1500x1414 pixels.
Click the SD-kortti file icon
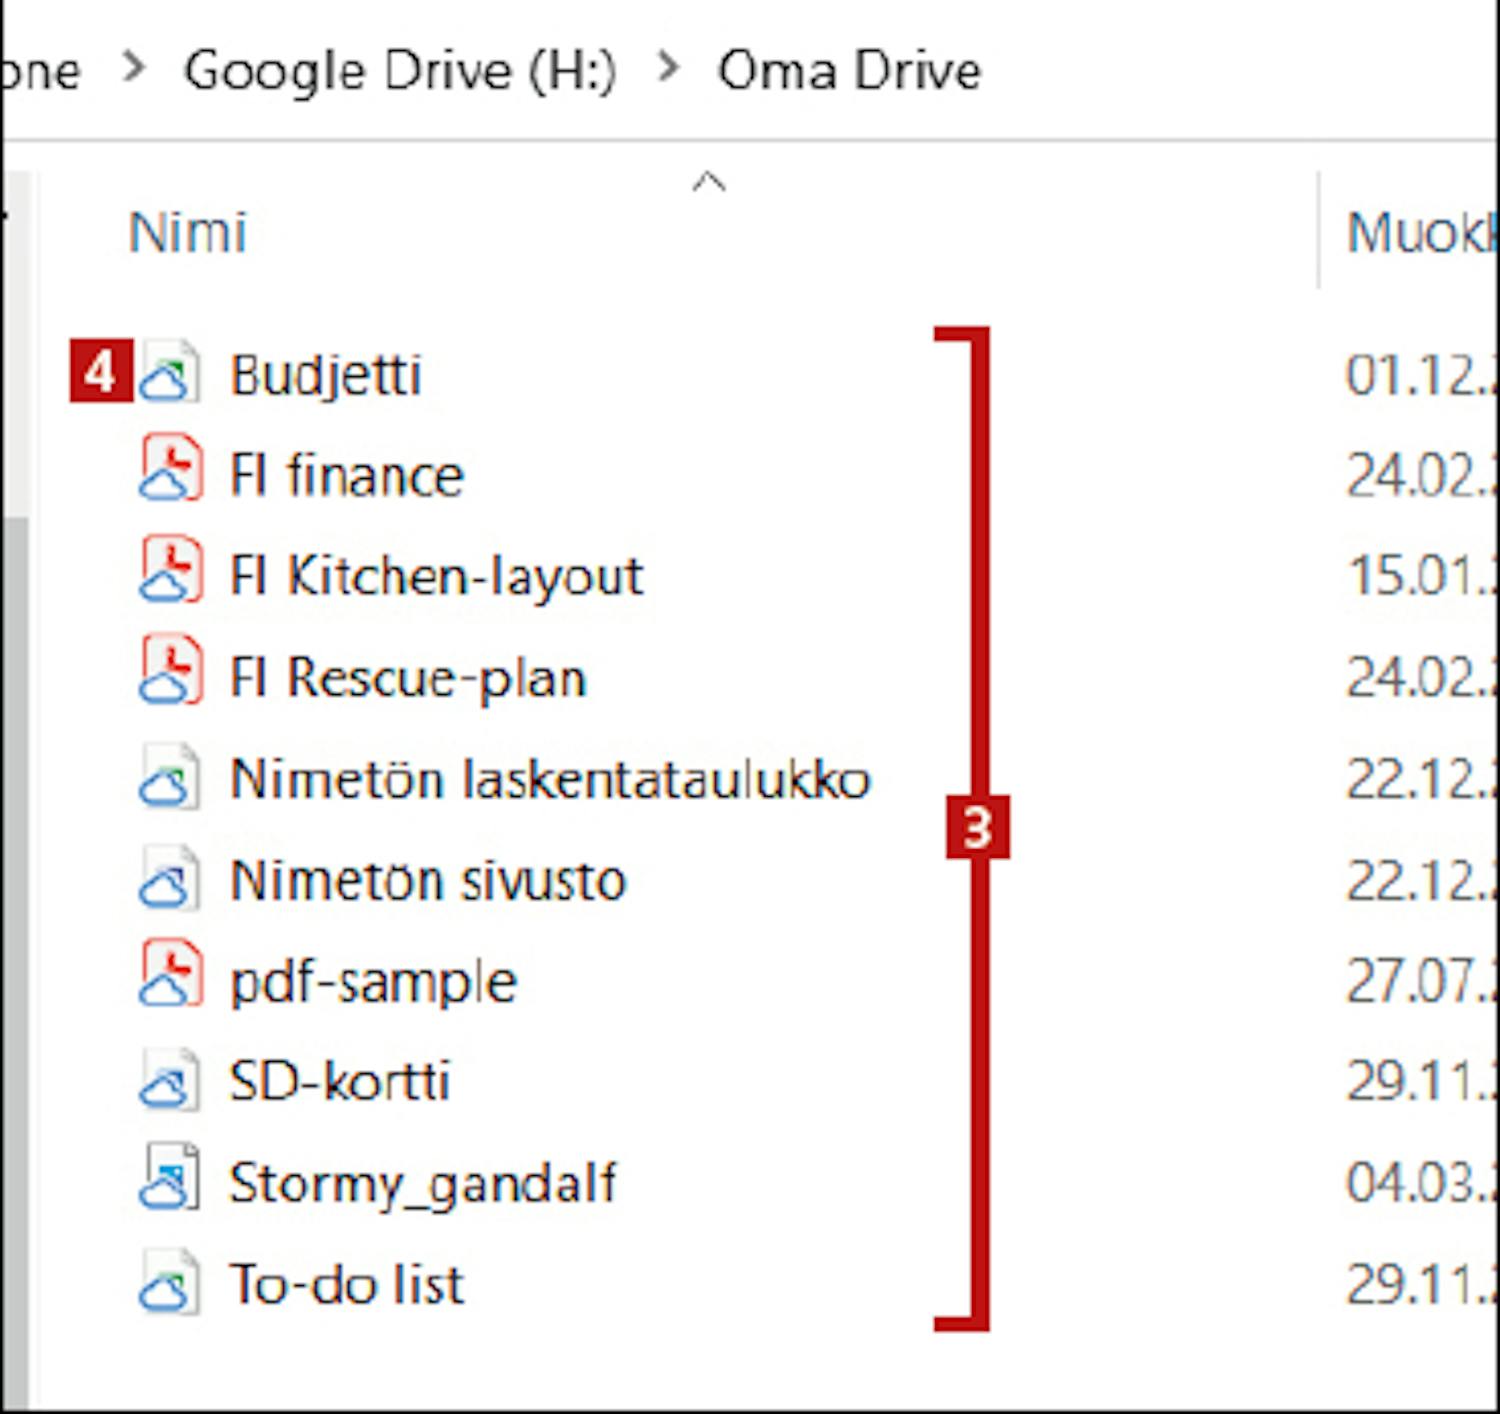[x=169, y=1080]
